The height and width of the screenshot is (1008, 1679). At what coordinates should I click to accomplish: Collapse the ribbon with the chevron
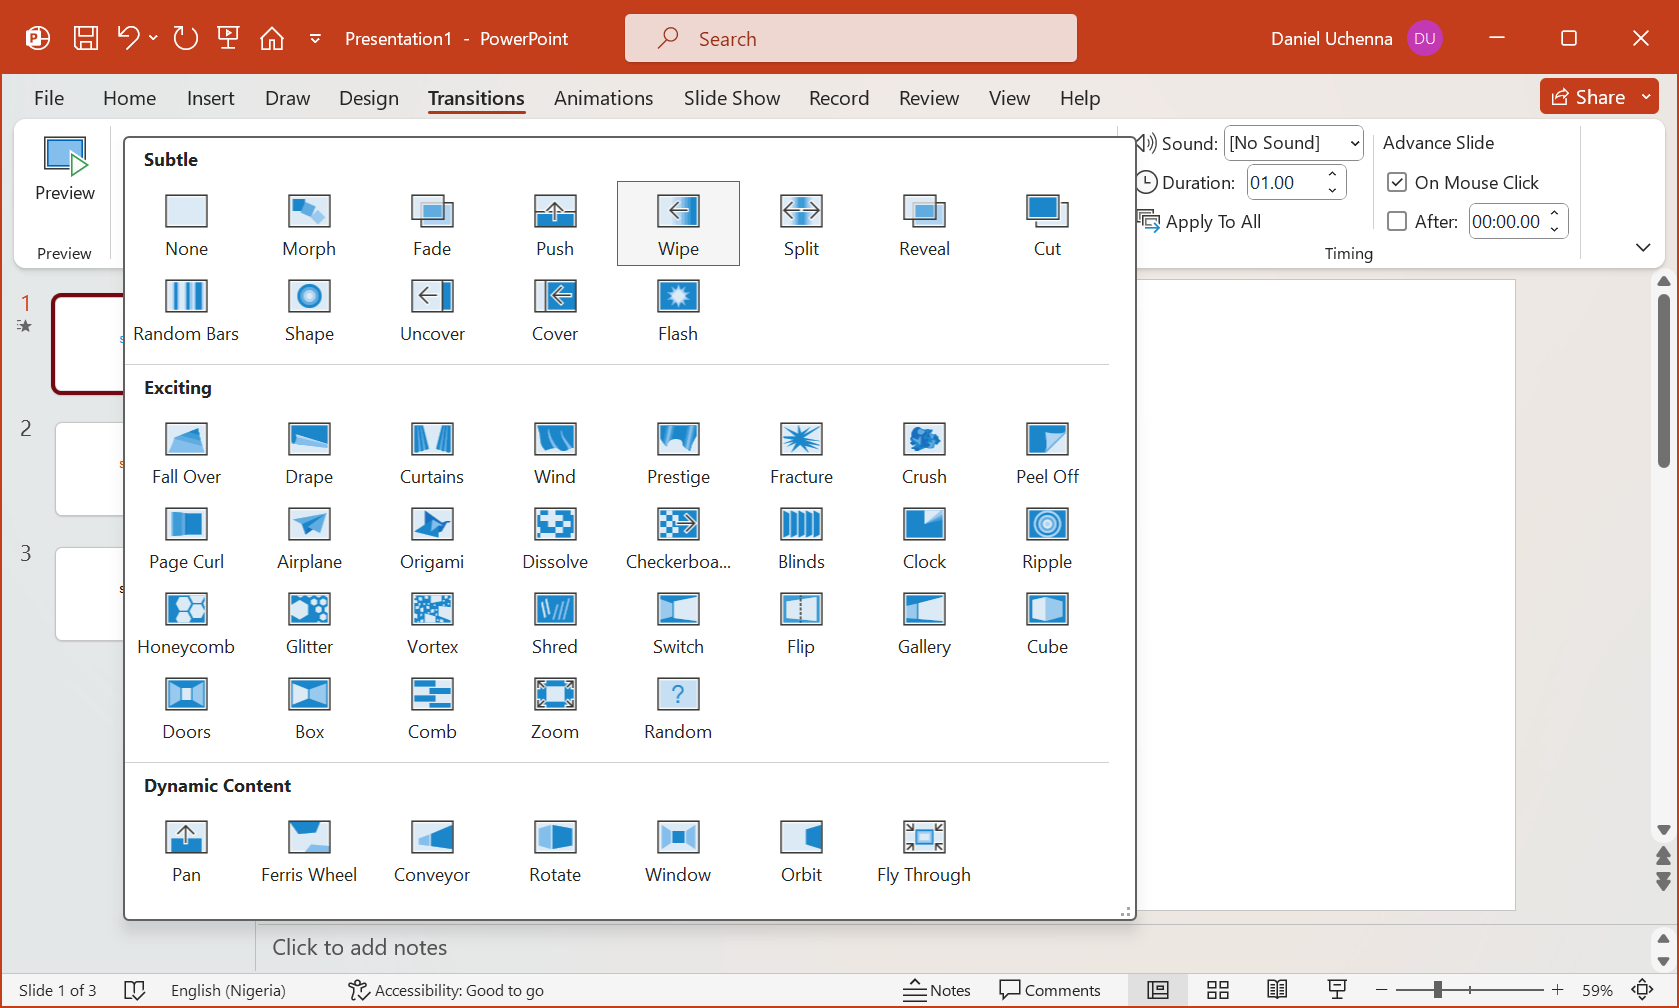pyautogui.click(x=1642, y=247)
